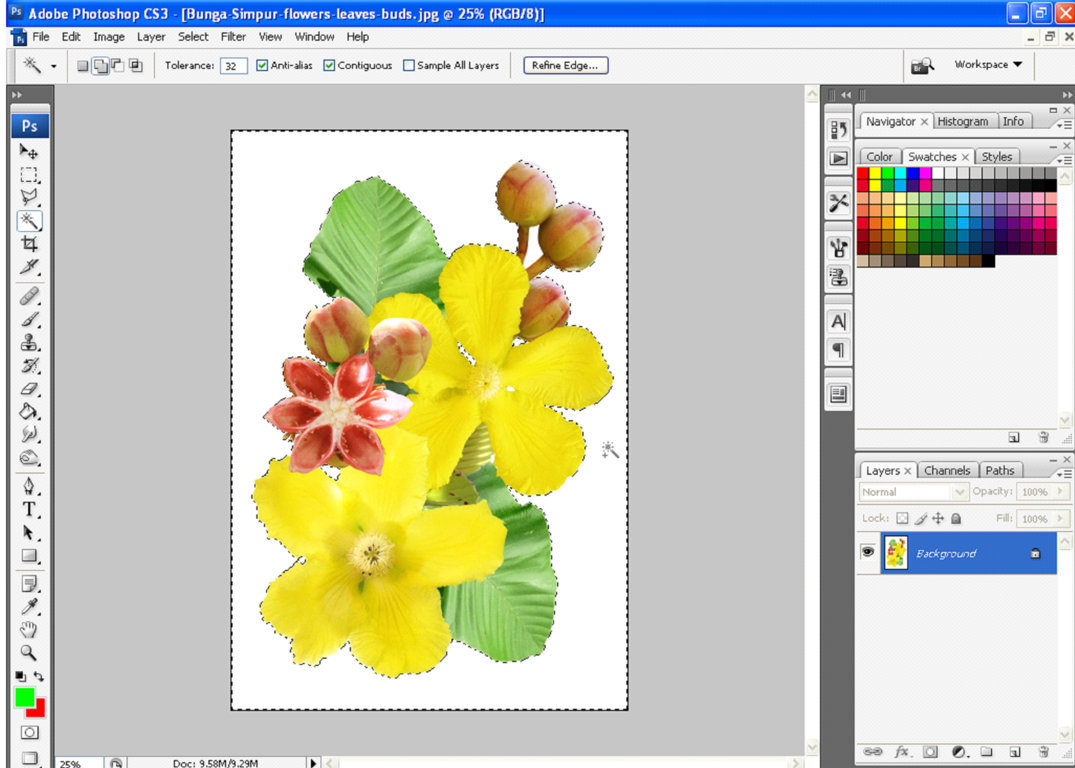Open the Opacity slider arrow
The height and width of the screenshot is (768, 1075).
point(1061,492)
